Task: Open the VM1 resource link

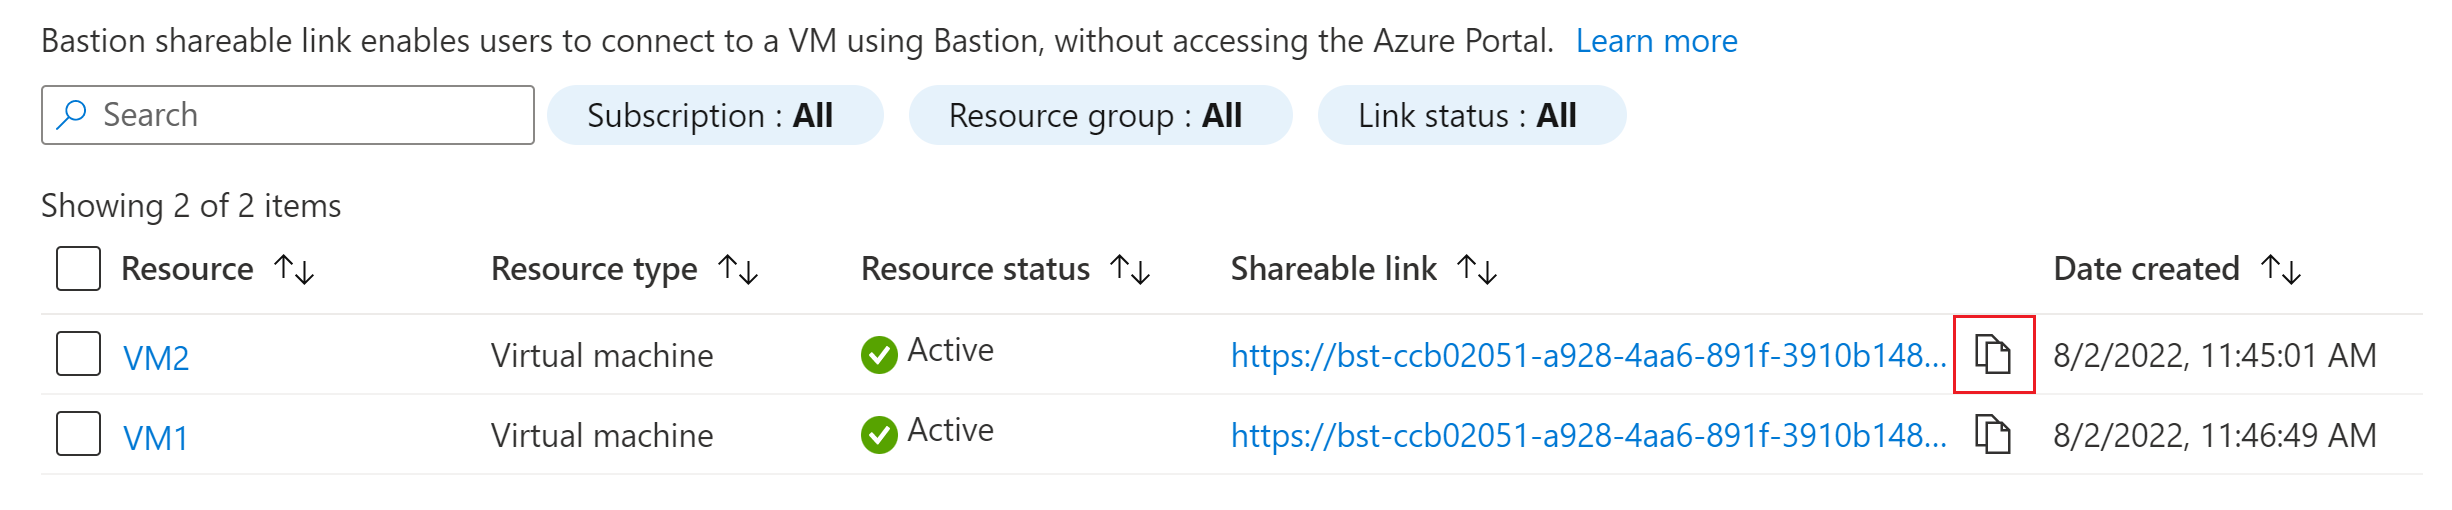Action: (156, 437)
